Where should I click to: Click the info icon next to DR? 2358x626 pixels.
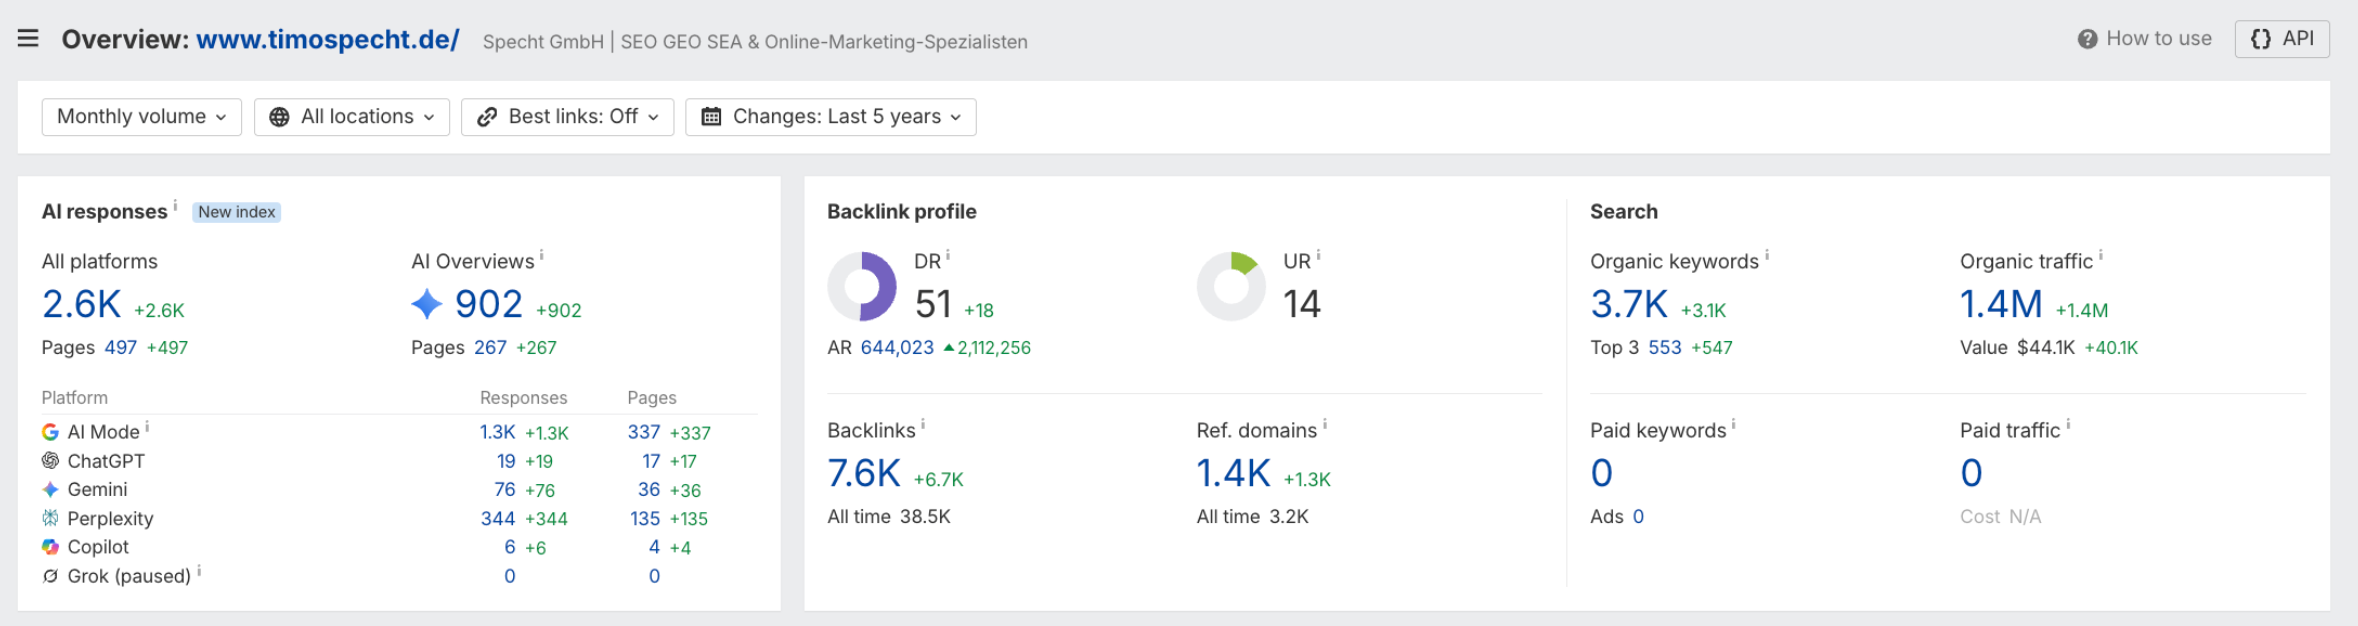click(948, 255)
